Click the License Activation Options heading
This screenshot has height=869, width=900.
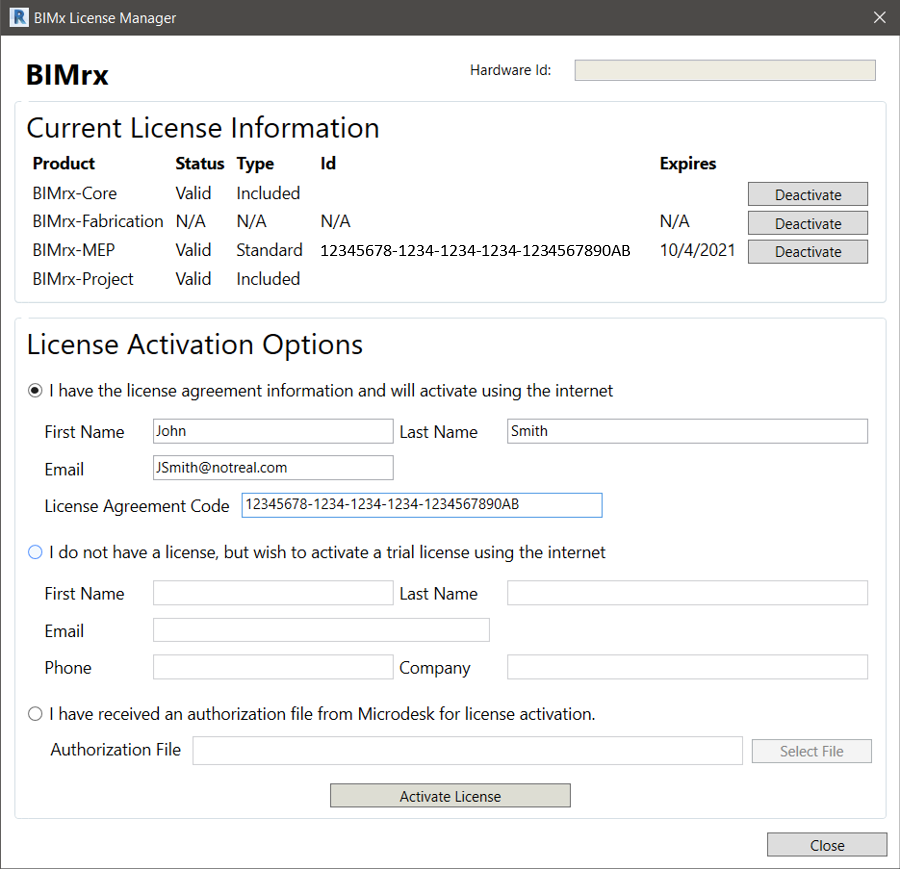point(195,345)
